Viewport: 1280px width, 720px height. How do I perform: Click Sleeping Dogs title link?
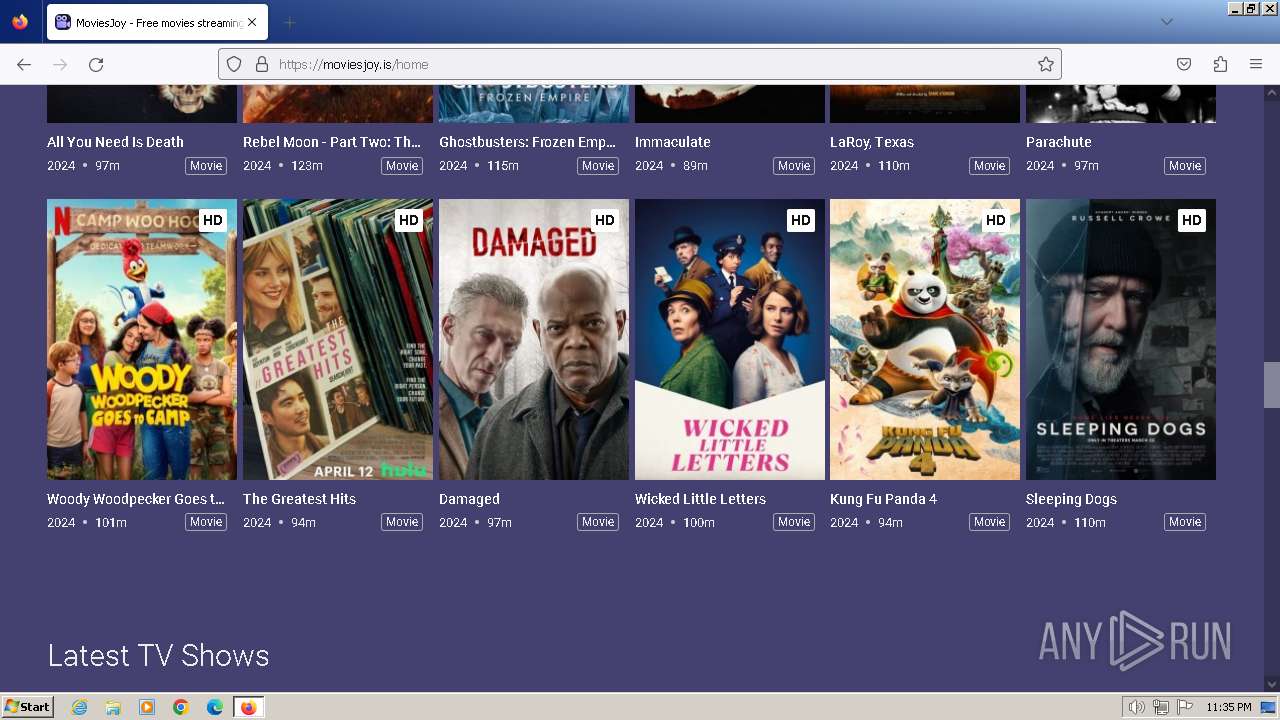click(1071, 499)
